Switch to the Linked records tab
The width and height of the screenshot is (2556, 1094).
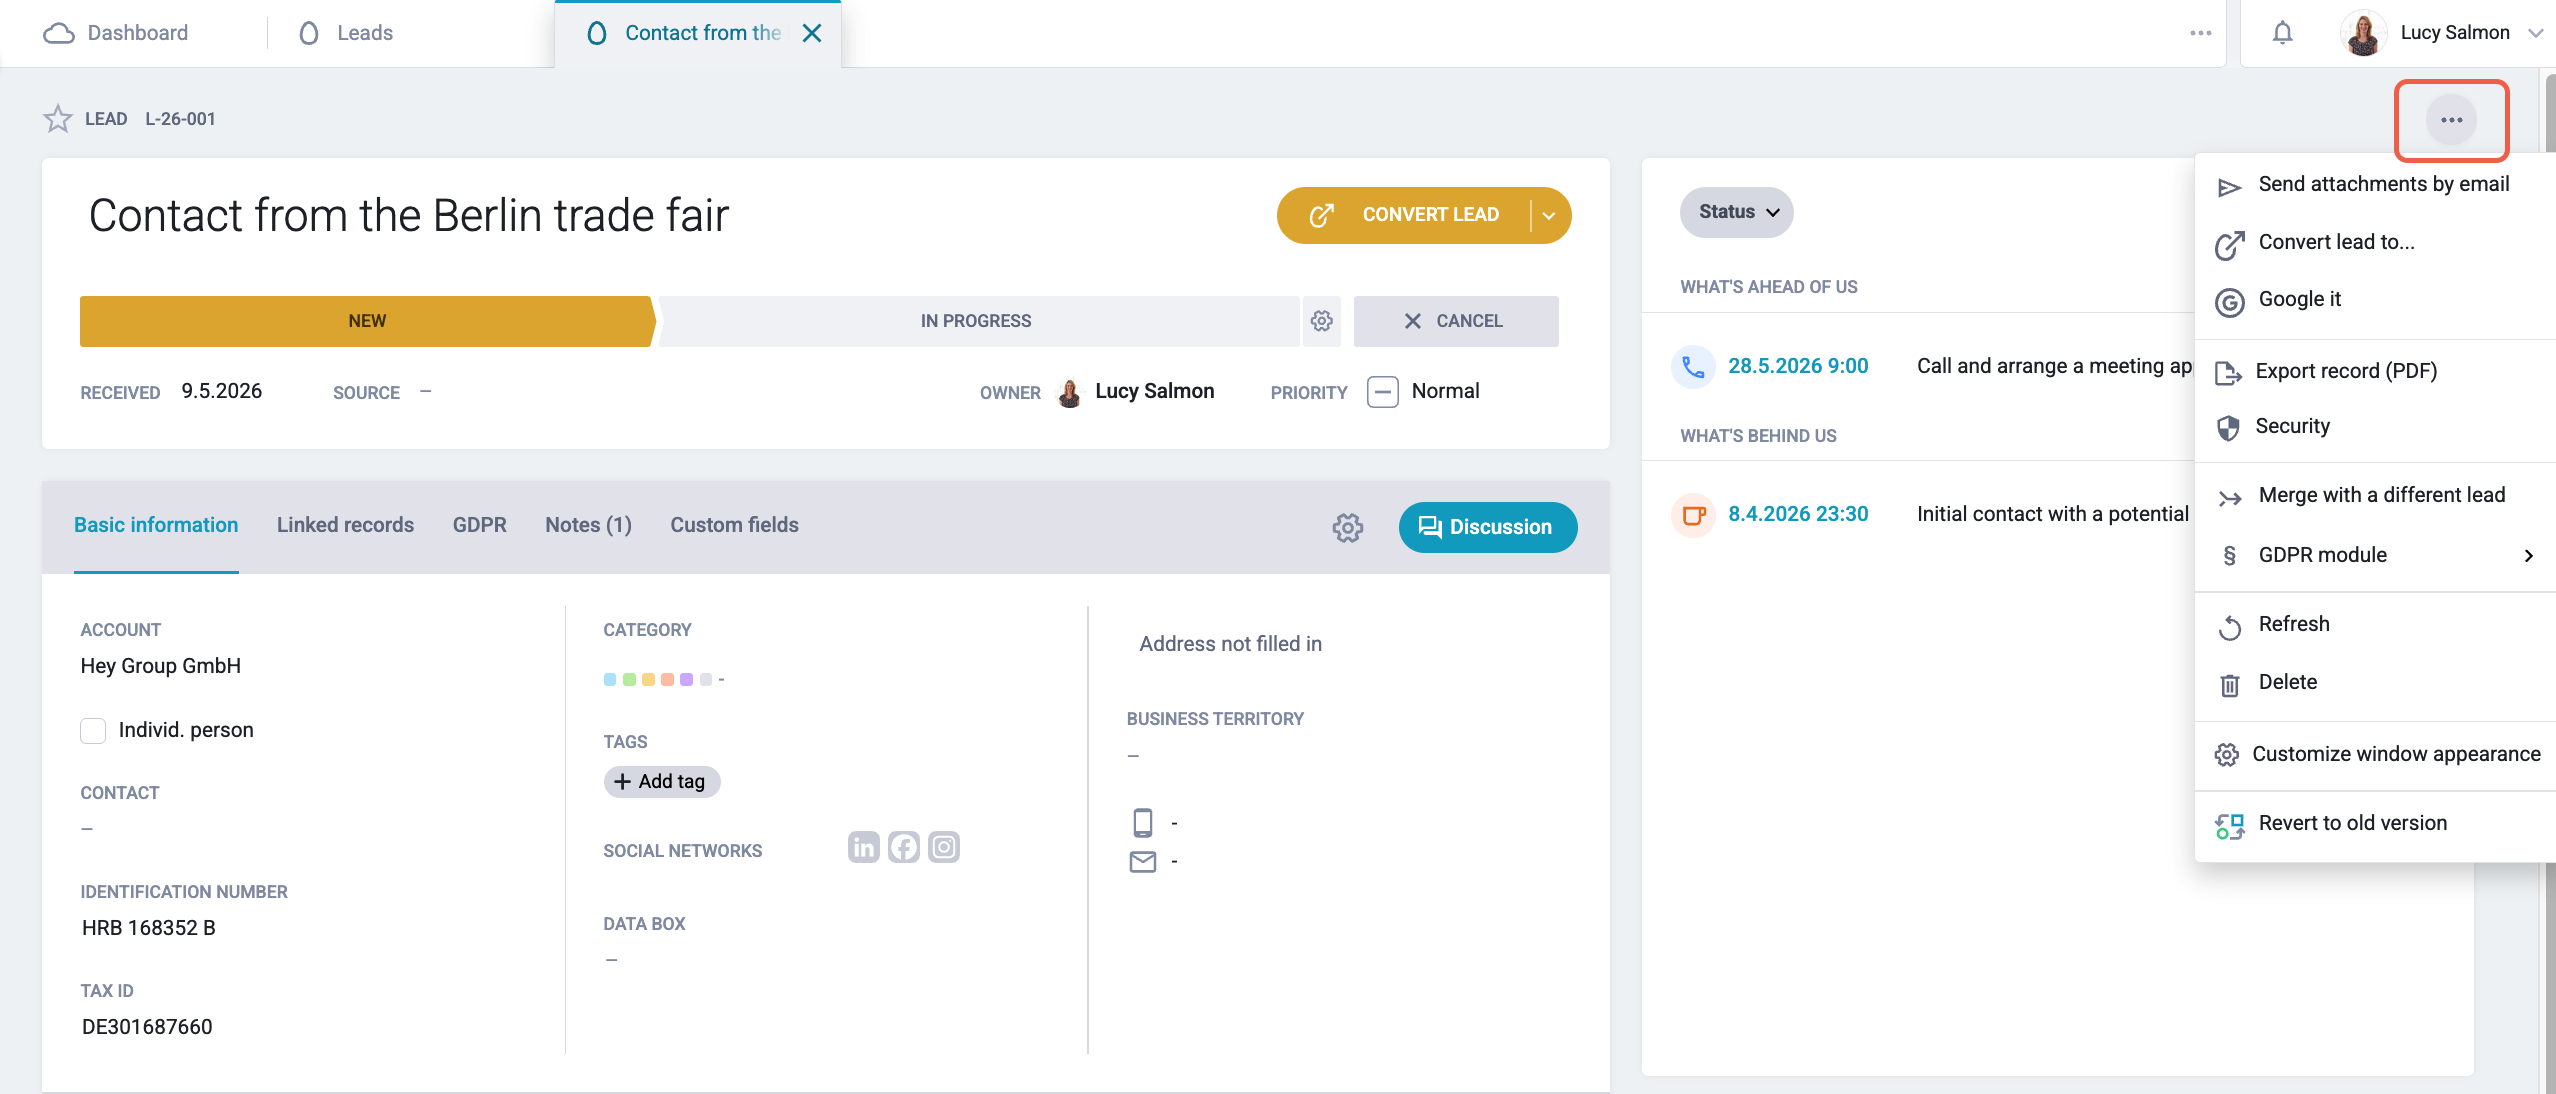tap(345, 525)
